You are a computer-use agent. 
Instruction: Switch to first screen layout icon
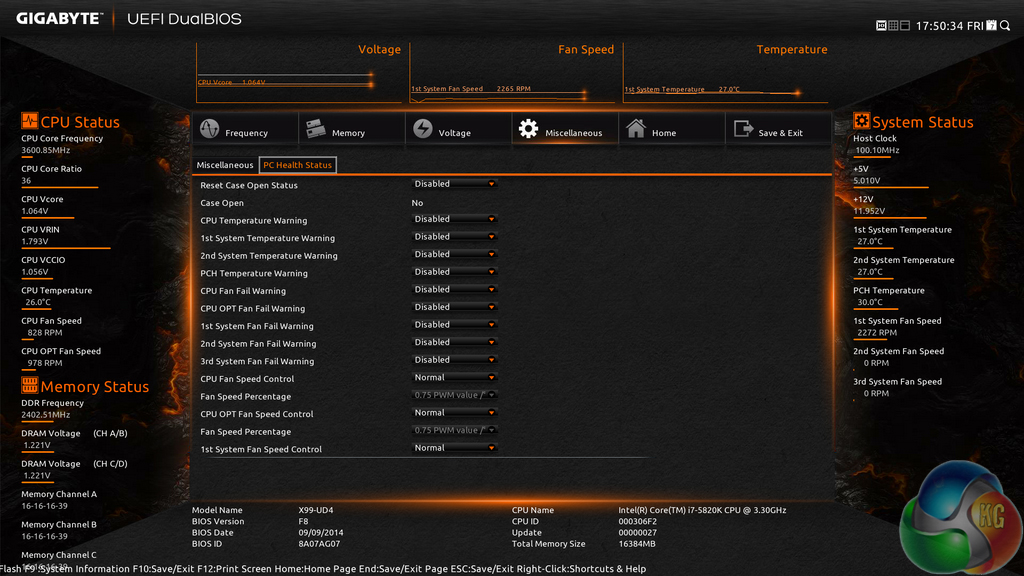881,25
